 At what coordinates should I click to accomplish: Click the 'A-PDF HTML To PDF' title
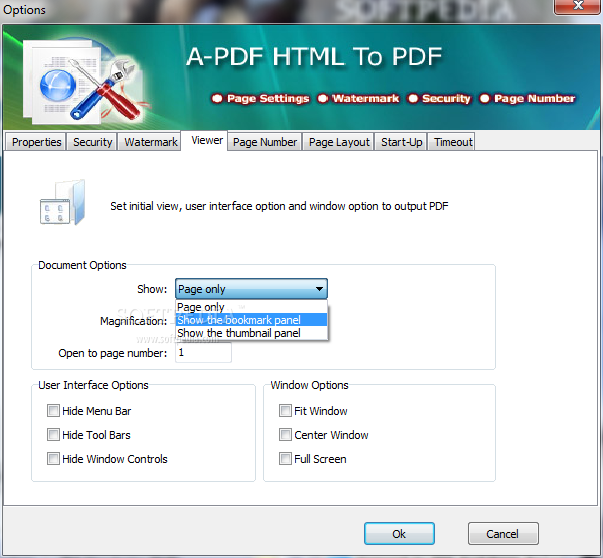click(314, 57)
